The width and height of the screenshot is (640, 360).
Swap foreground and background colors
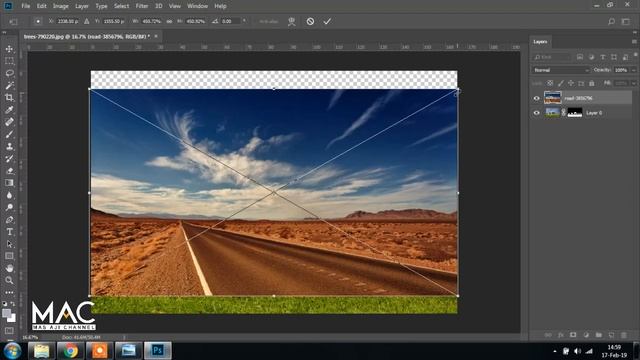[13, 304]
